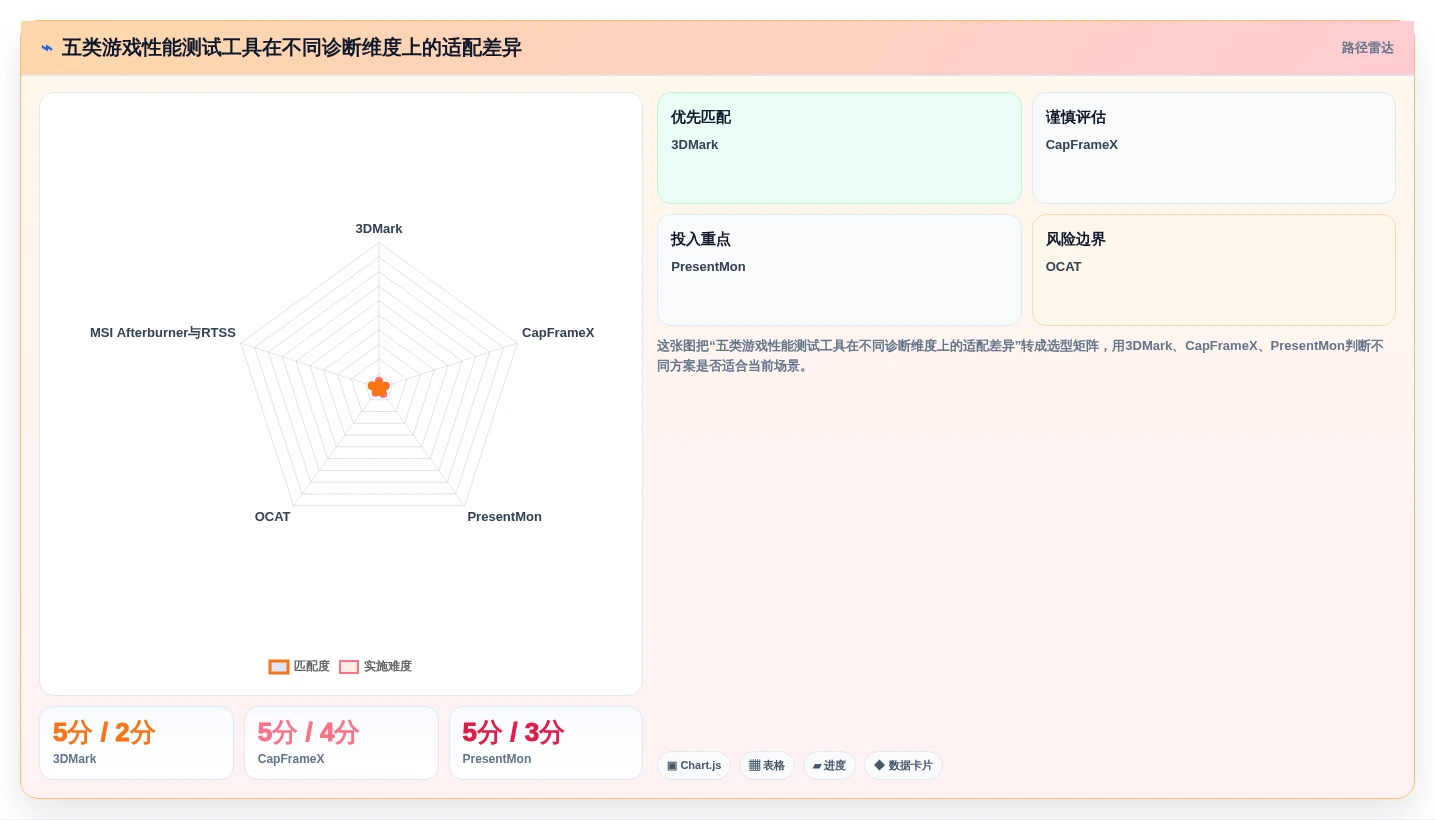
Task: Select the 进度 tag chip
Action: [x=829, y=766]
